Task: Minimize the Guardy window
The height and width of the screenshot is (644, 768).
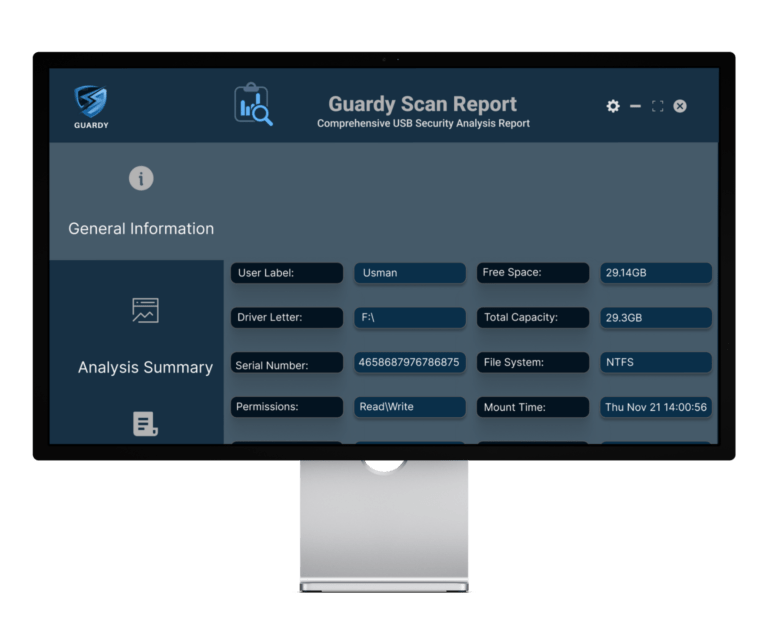Action: coord(635,106)
